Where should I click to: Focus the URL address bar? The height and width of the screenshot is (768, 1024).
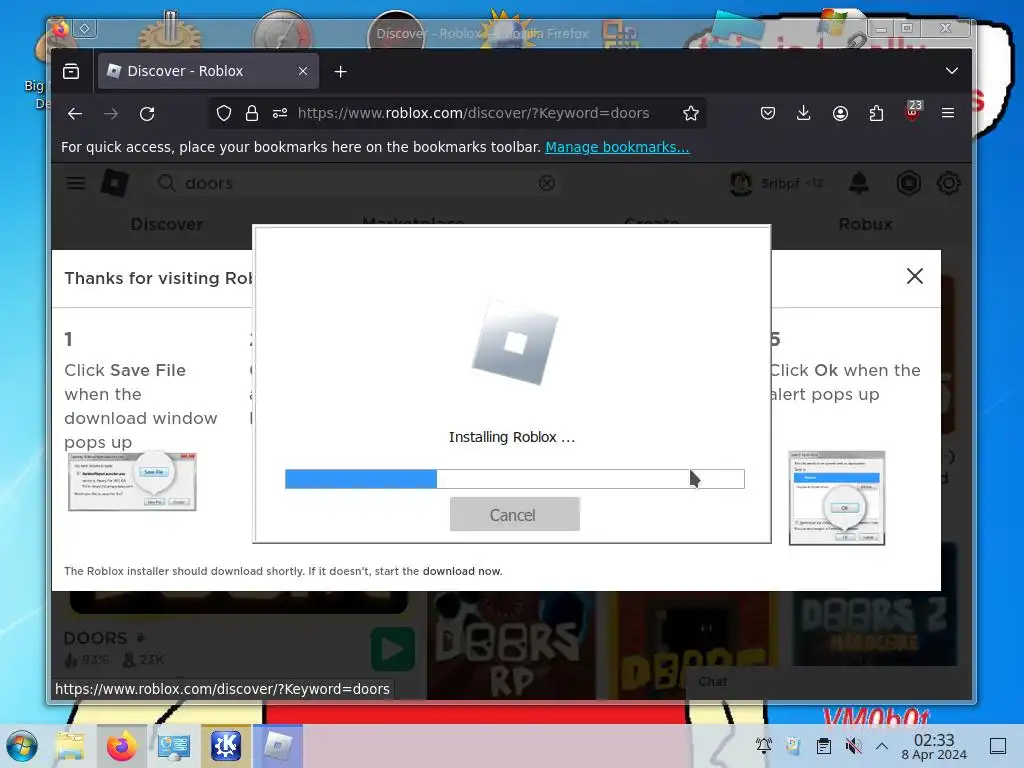tap(473, 113)
